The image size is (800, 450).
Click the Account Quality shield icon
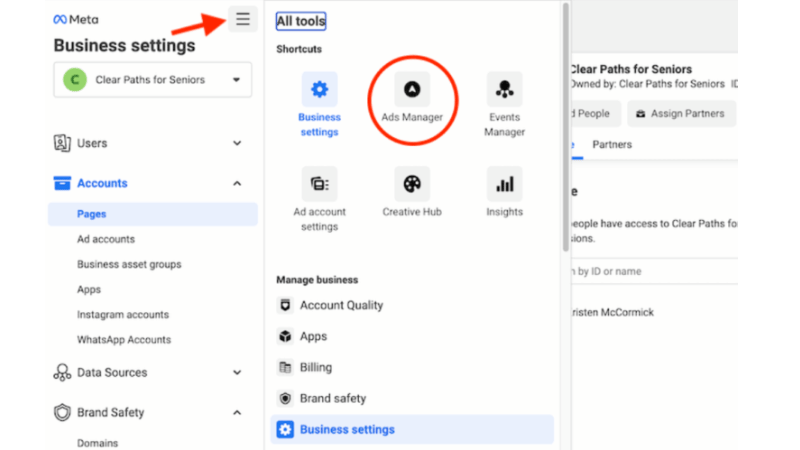coord(285,305)
